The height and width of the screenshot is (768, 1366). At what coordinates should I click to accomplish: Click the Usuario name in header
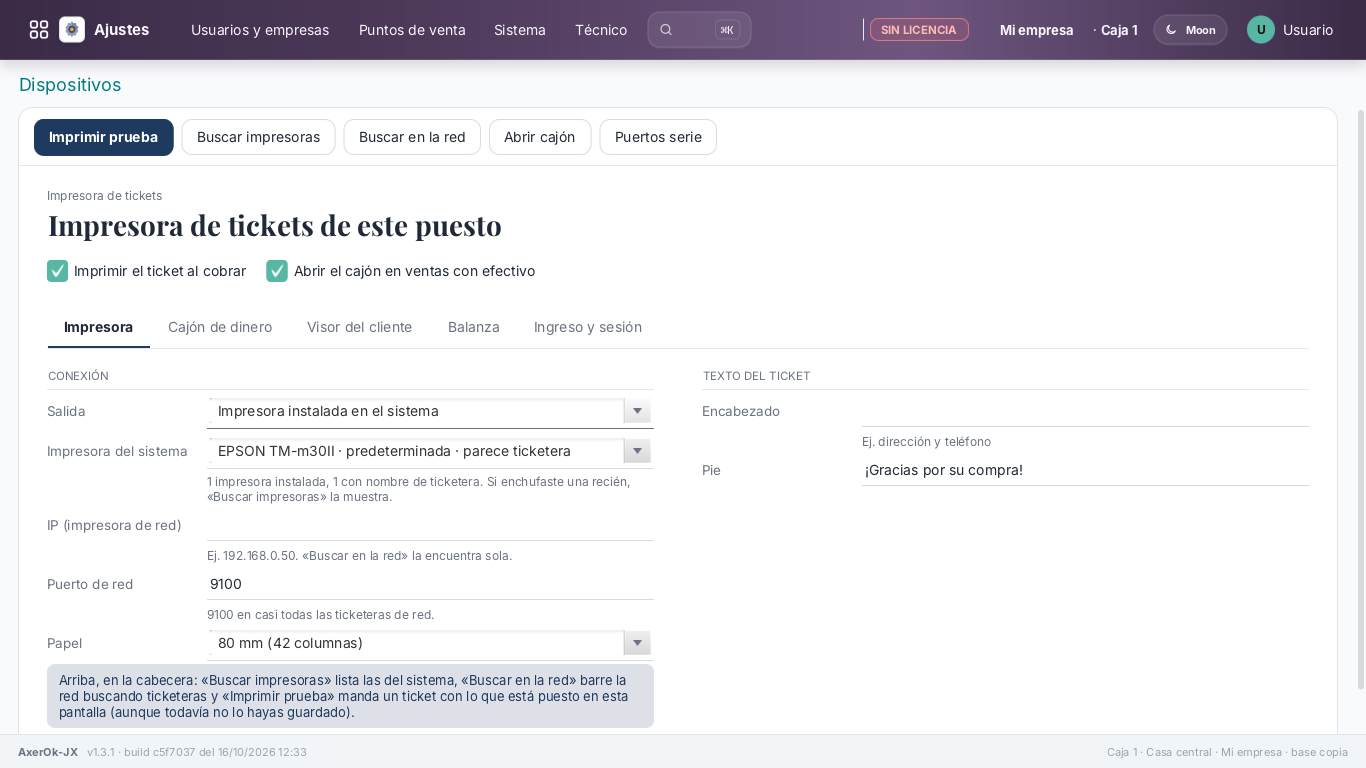pos(1308,30)
